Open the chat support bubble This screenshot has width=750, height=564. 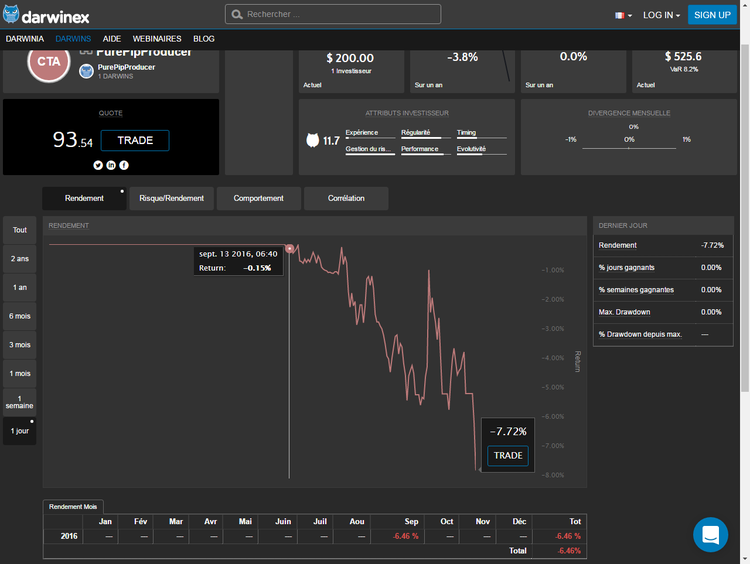click(x=710, y=535)
